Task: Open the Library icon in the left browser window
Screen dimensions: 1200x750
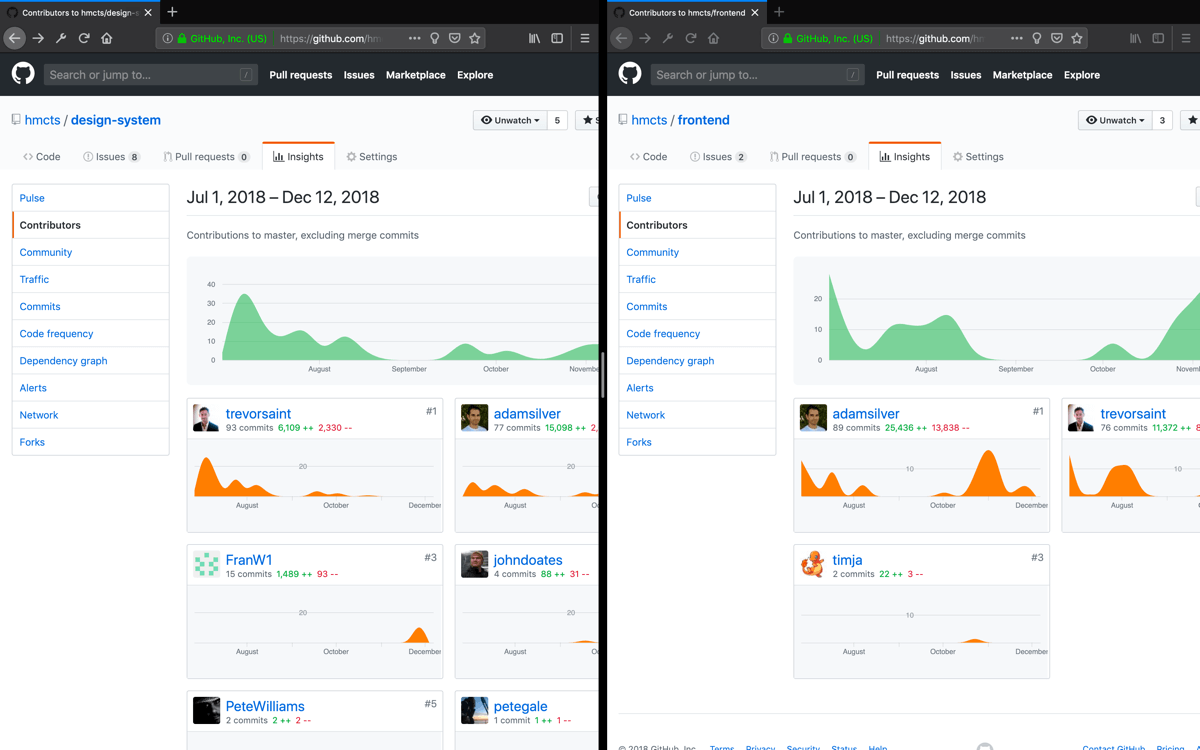Action: pos(535,38)
